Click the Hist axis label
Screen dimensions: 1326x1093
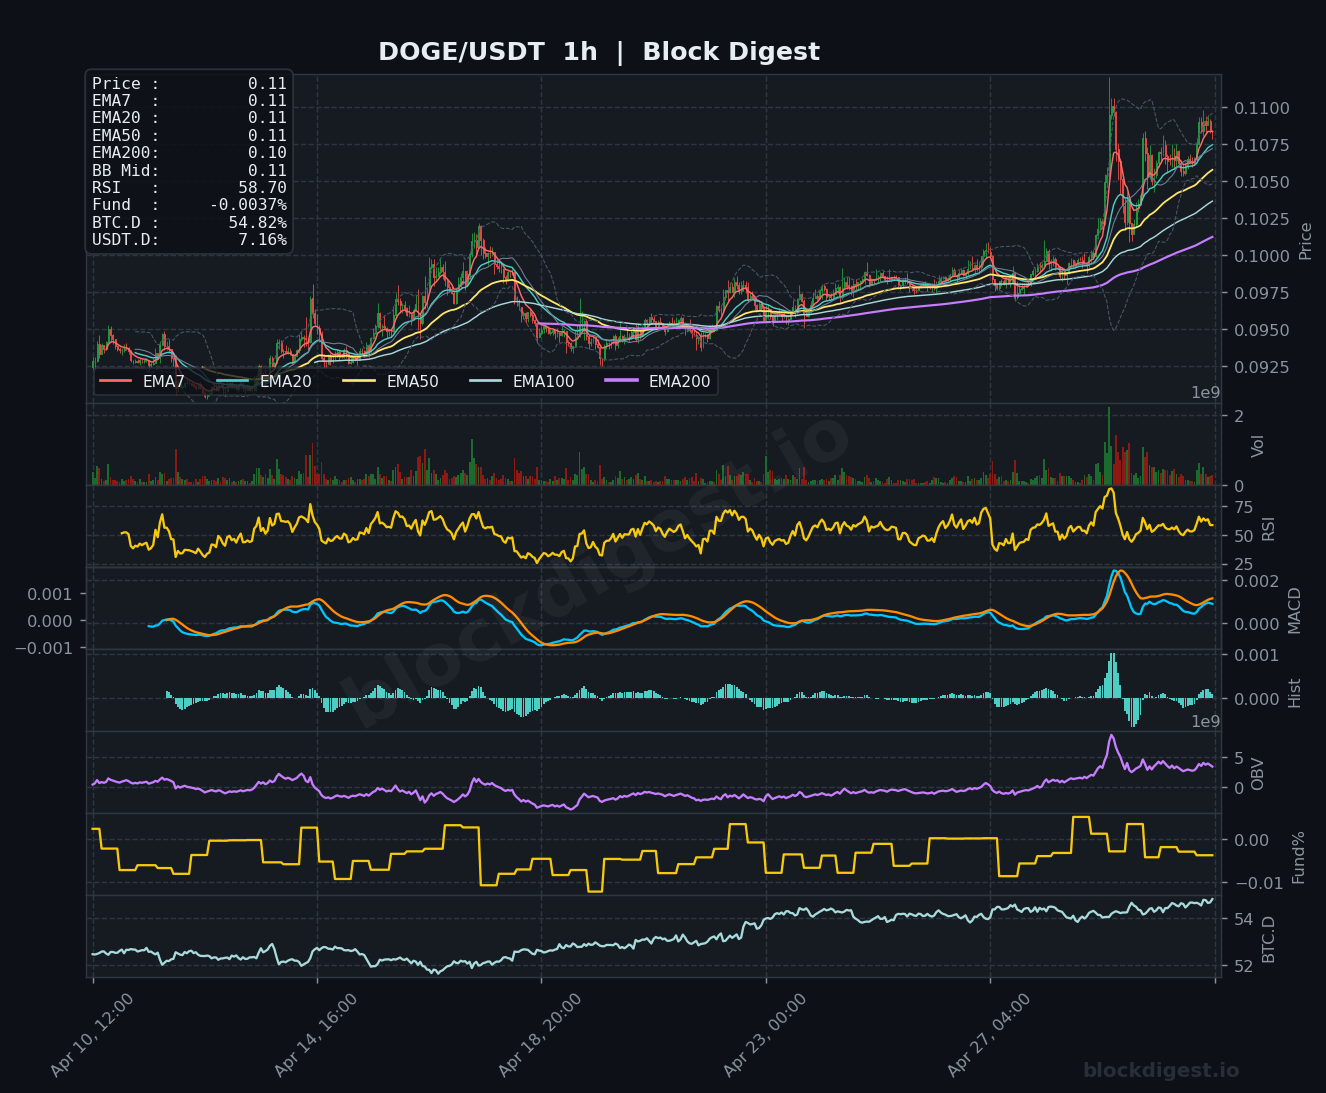pos(1295,693)
